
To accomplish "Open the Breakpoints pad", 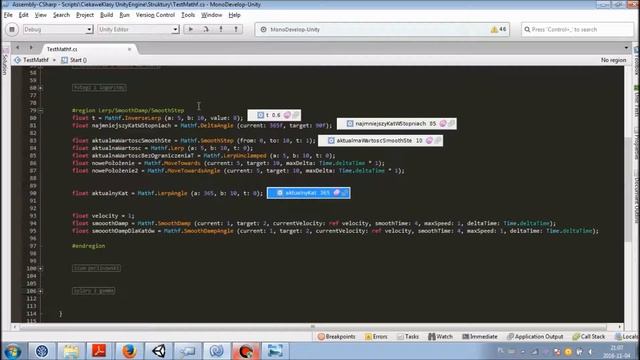I will point(337,337).
